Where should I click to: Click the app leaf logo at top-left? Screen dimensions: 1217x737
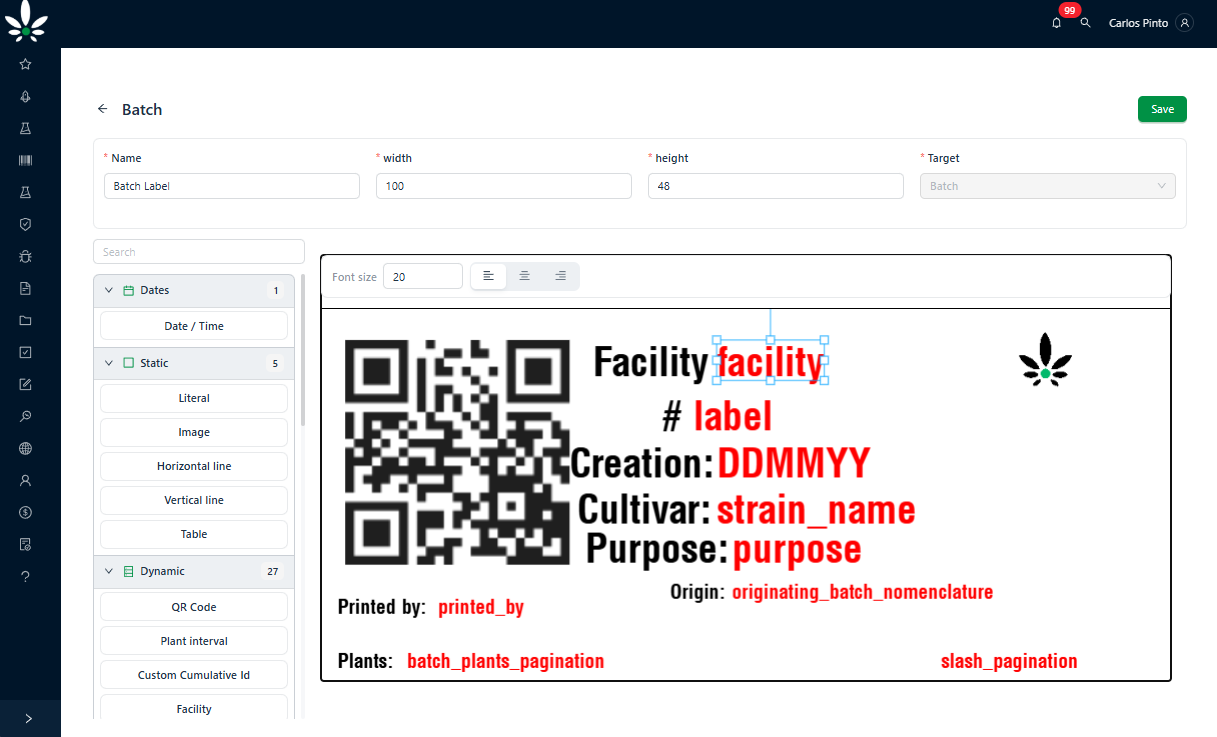click(x=26, y=21)
